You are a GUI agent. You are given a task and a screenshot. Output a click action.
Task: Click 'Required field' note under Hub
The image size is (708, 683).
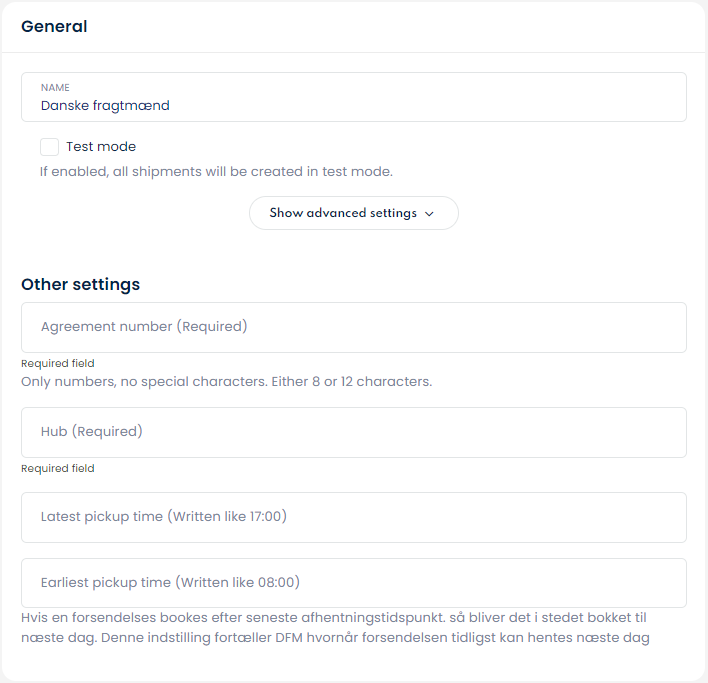click(x=58, y=468)
